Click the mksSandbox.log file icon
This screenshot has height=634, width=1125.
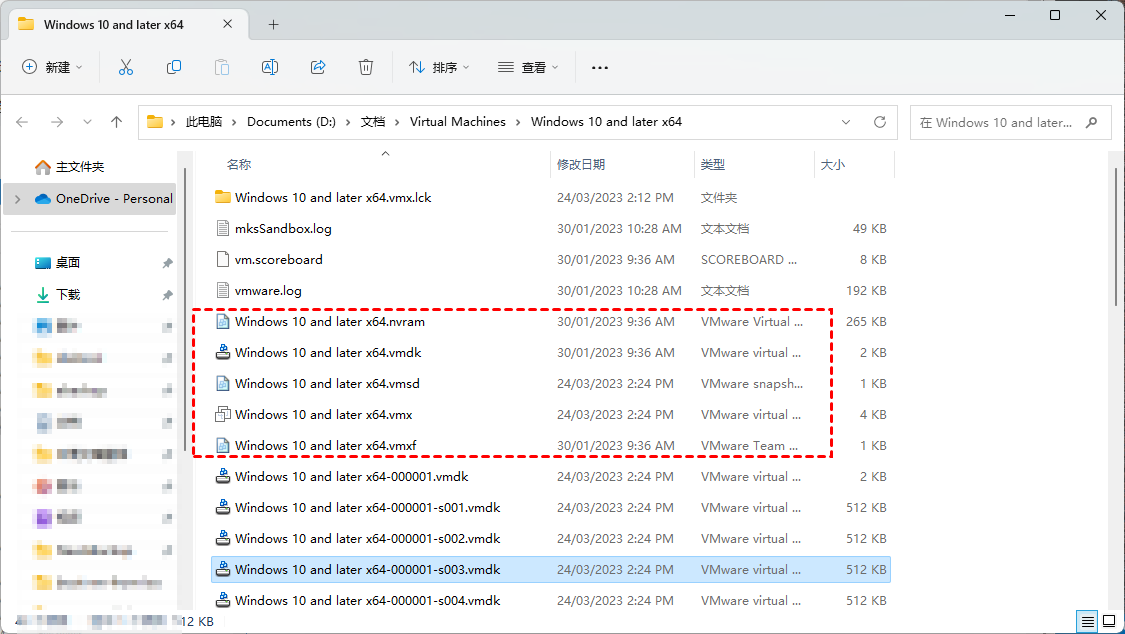(223, 228)
